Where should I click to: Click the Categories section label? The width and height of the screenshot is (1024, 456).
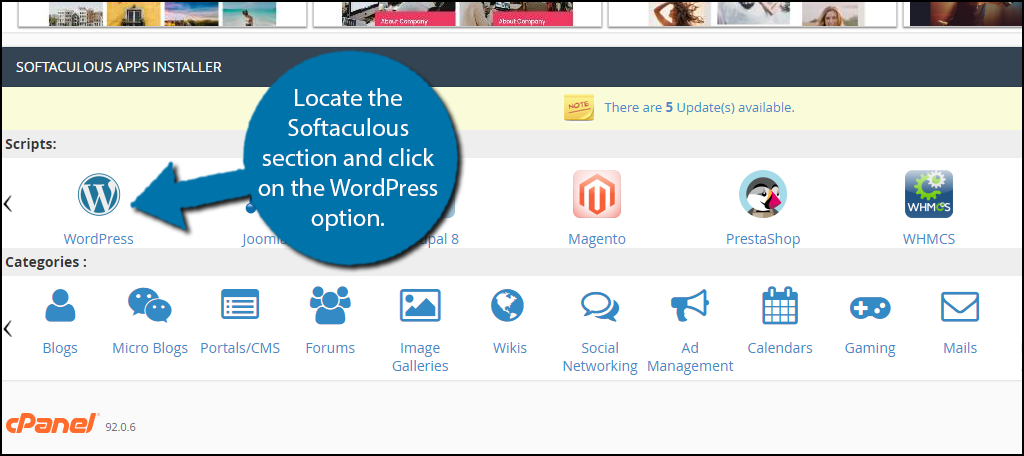46,263
